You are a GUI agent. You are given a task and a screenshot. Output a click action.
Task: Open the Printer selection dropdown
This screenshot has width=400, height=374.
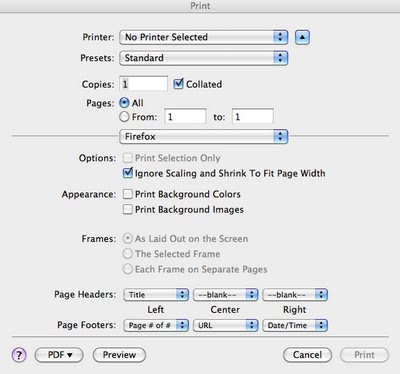[204, 37]
